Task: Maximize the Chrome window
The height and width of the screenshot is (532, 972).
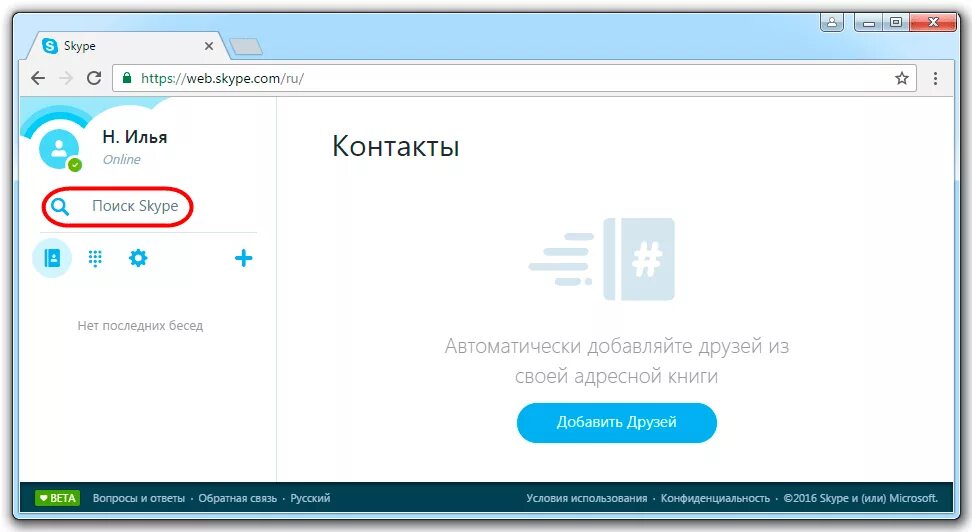Action: pyautogui.click(x=896, y=22)
